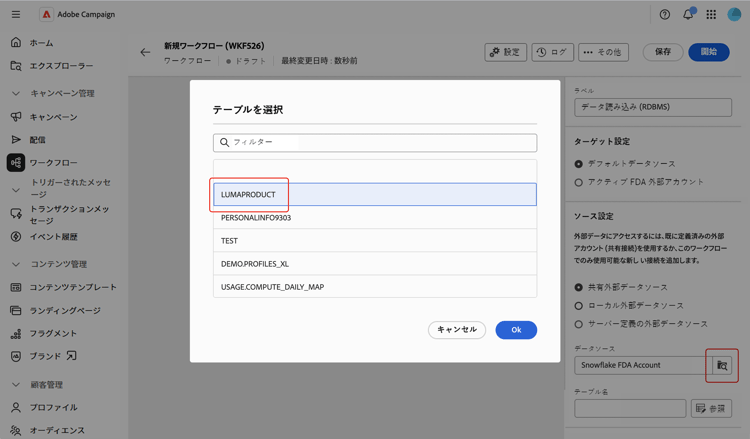Click the 開始 start button
750x439 pixels.
[x=709, y=52]
